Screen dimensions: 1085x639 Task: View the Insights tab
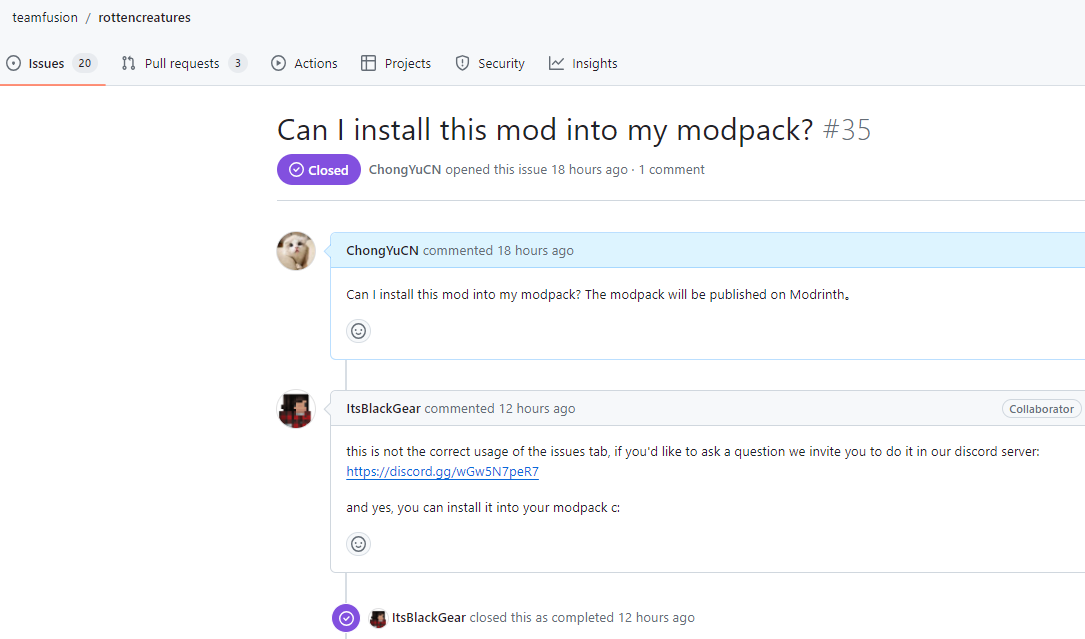pyautogui.click(x=583, y=64)
